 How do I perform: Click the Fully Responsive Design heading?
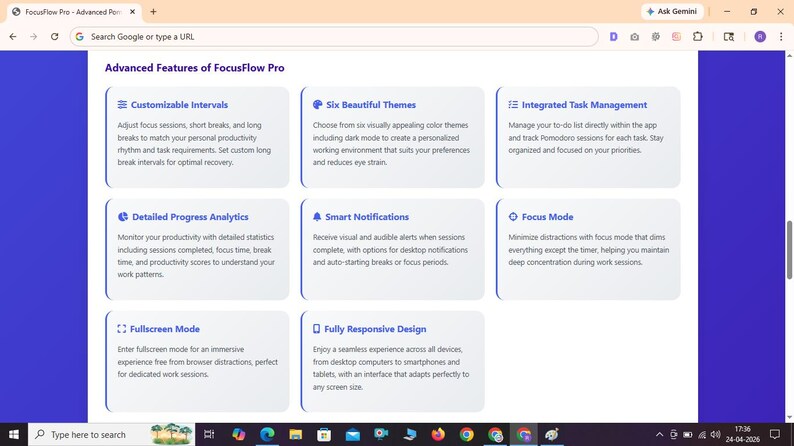(375, 329)
